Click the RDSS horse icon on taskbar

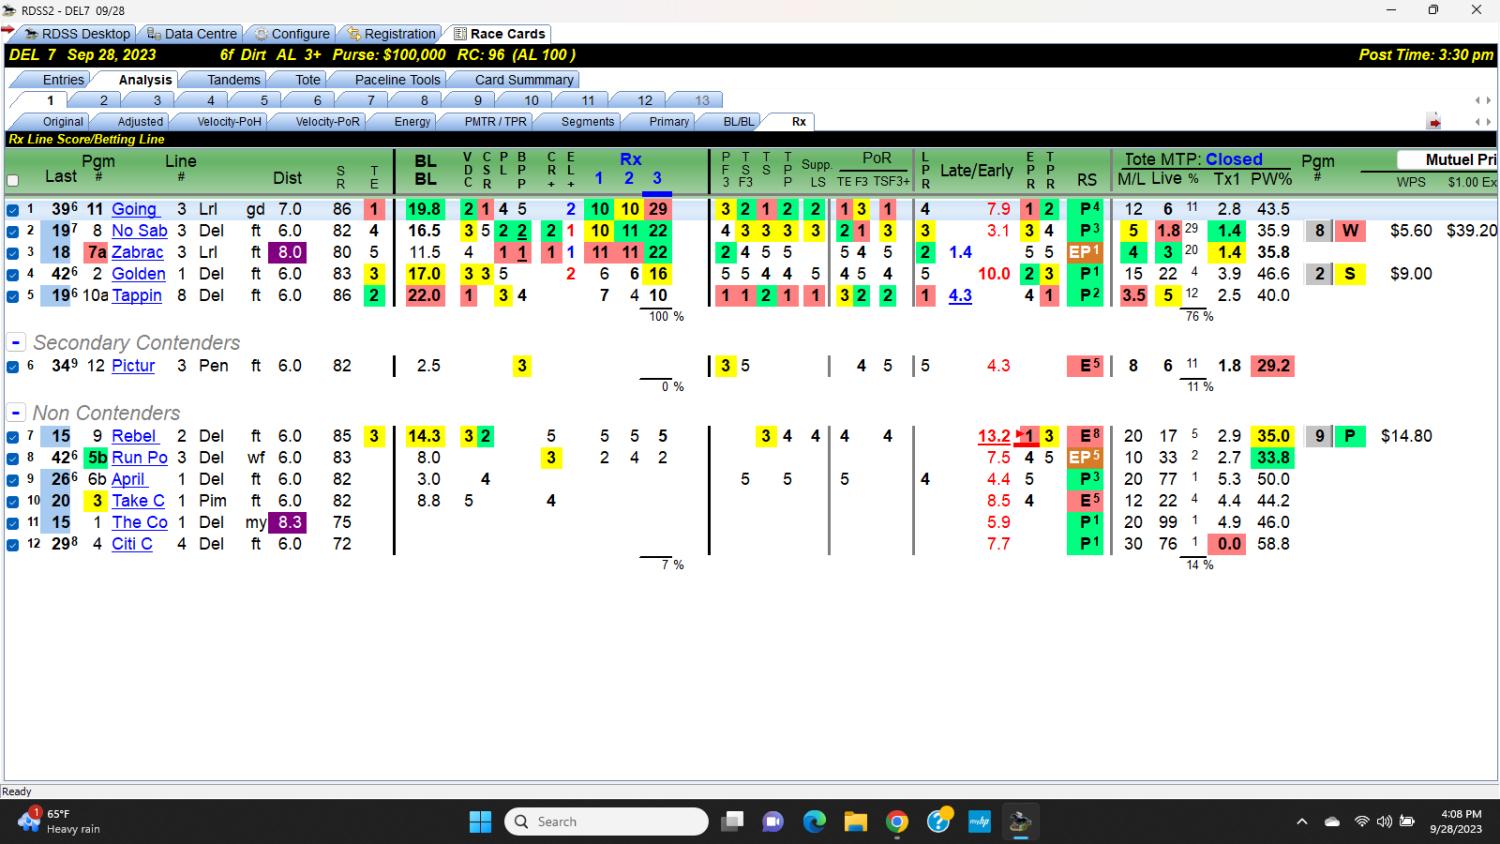point(1020,822)
